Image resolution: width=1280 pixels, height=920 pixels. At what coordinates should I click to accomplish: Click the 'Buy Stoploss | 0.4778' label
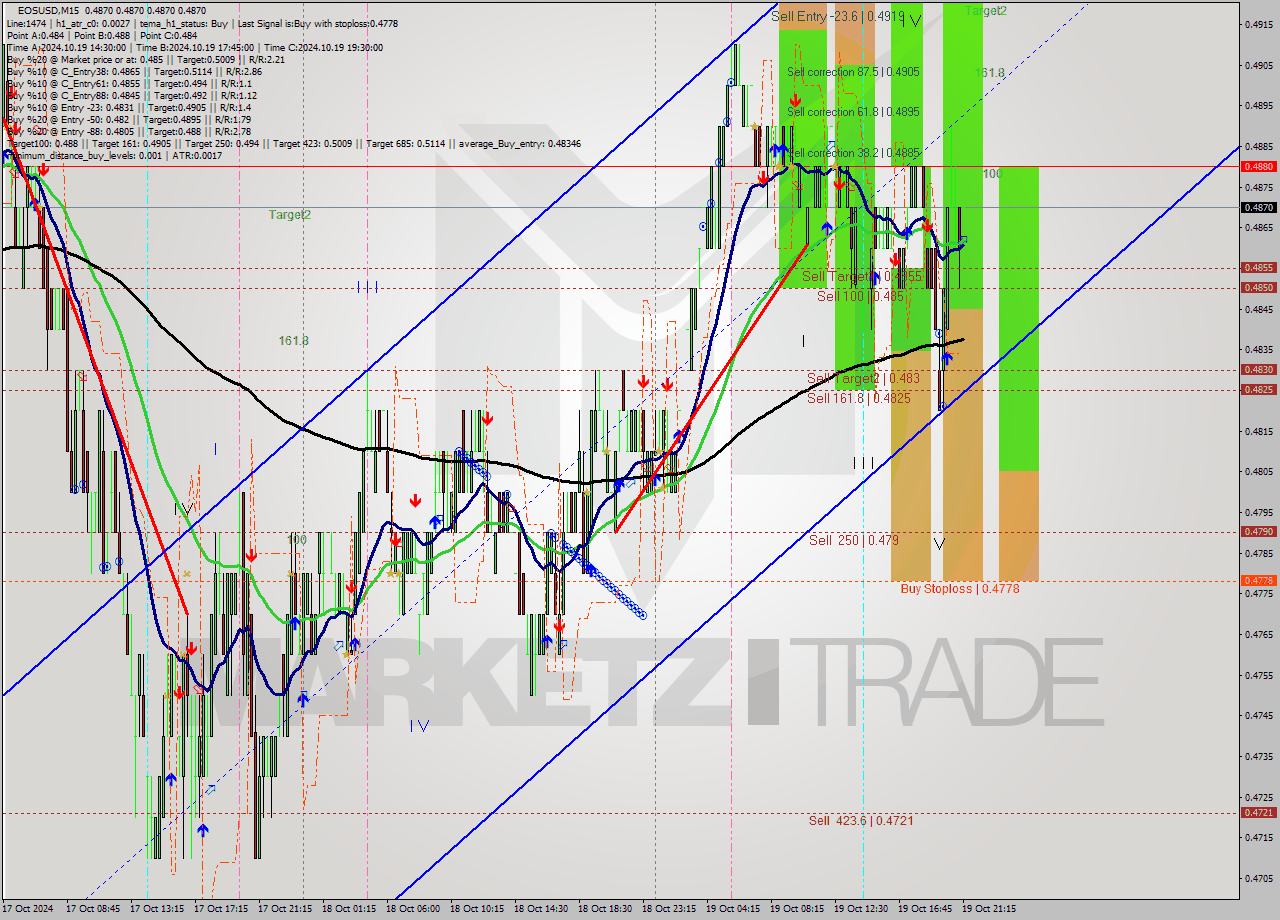959,589
